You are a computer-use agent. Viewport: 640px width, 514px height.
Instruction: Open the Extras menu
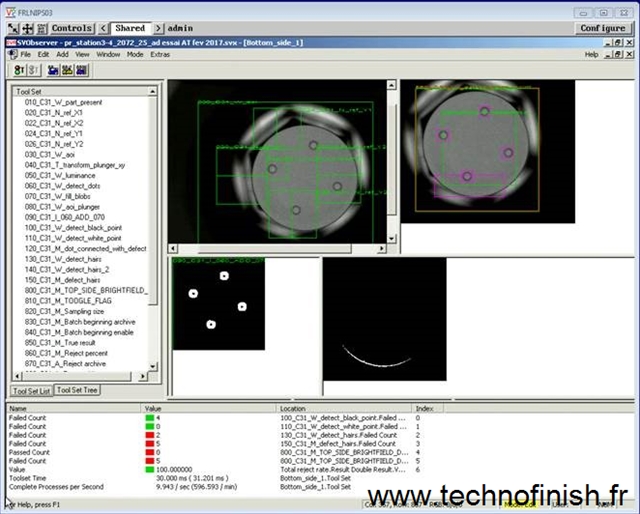(160, 54)
